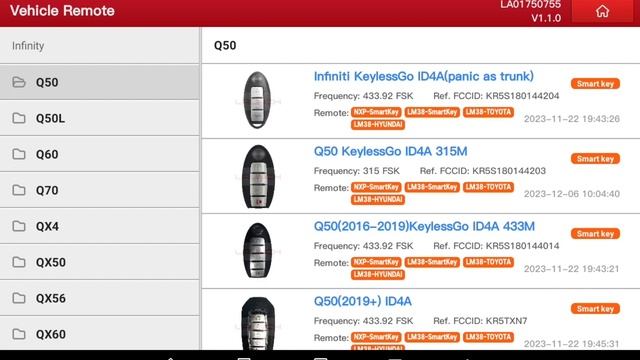
Task: Select QX50 model in list
Action: [x=100, y=262]
